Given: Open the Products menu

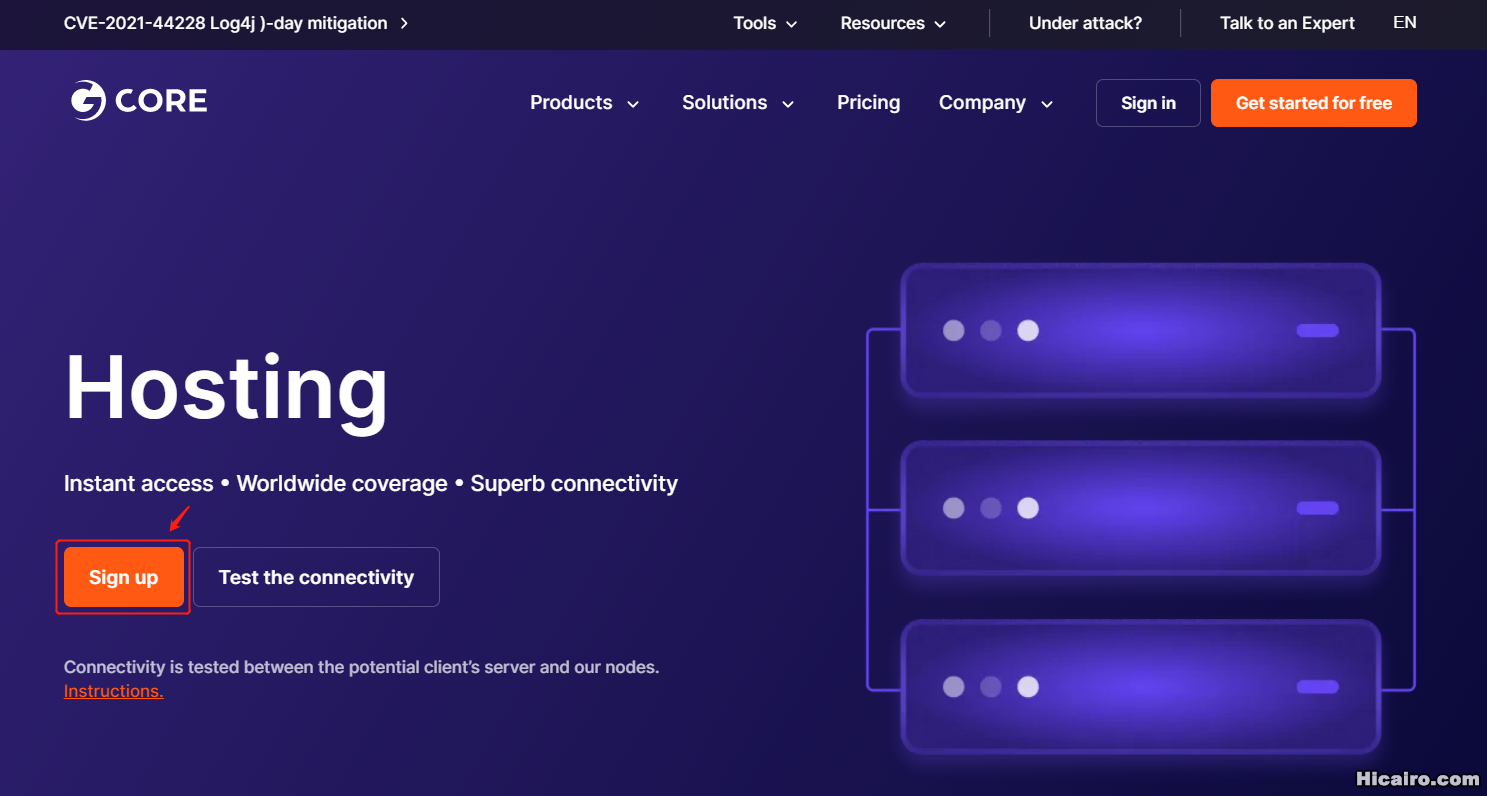Looking at the screenshot, I should click(571, 102).
